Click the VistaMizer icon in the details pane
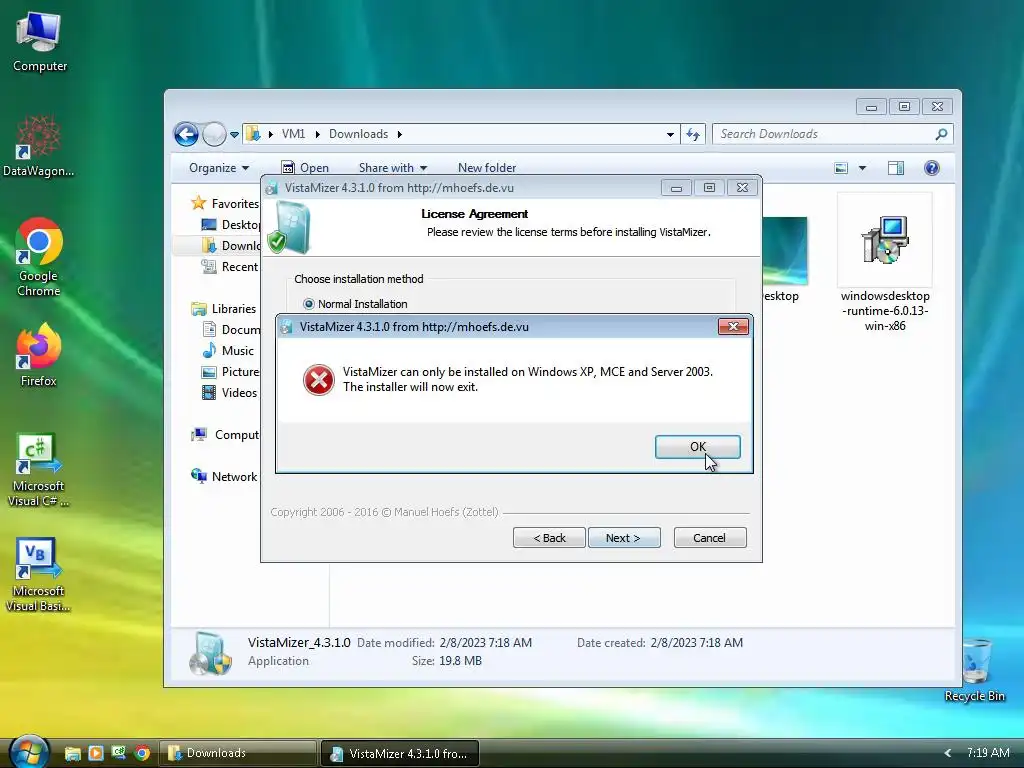This screenshot has width=1024, height=768. click(x=210, y=653)
